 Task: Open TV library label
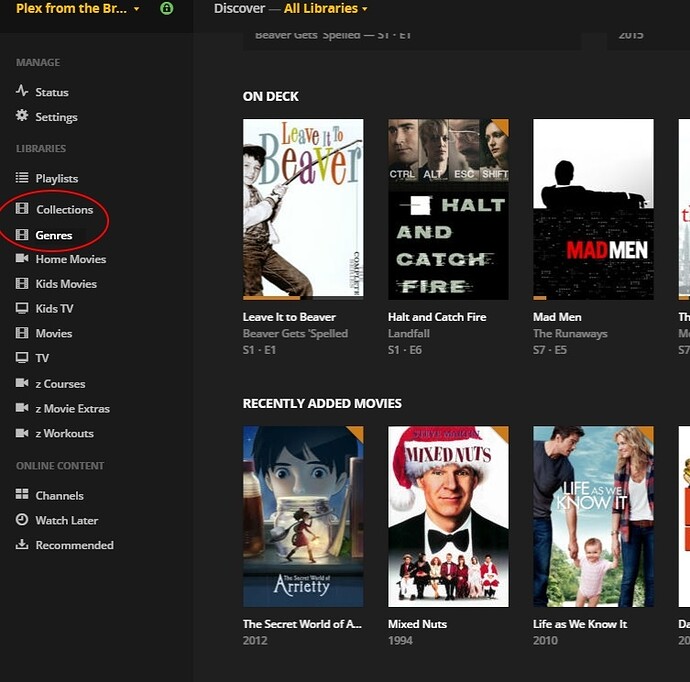(42, 358)
